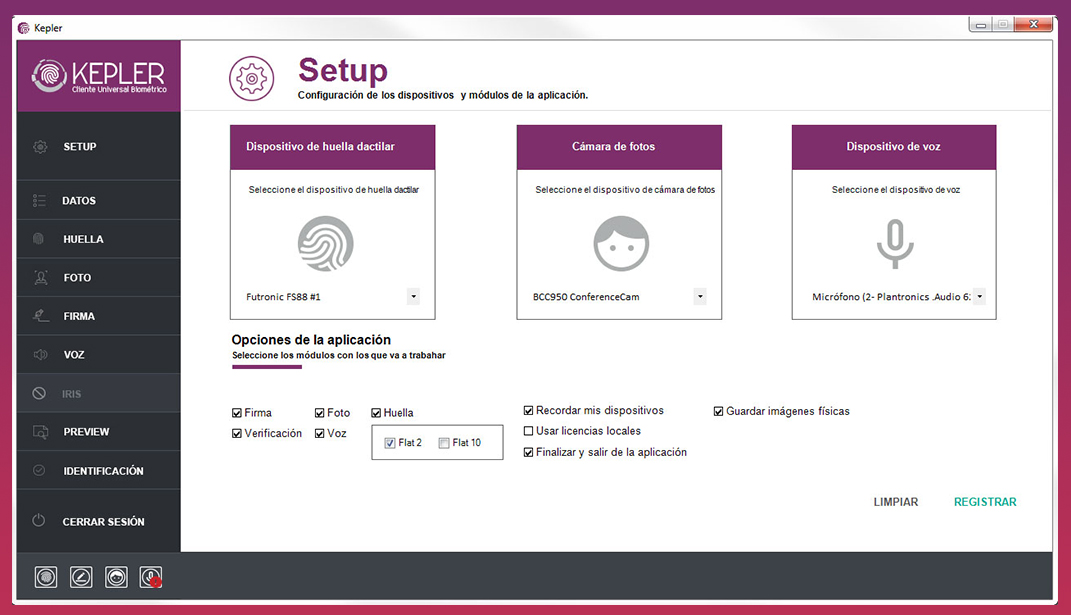
Task: Open the fingerprint device dropdown showing Futronic FS88
Action: [413, 296]
